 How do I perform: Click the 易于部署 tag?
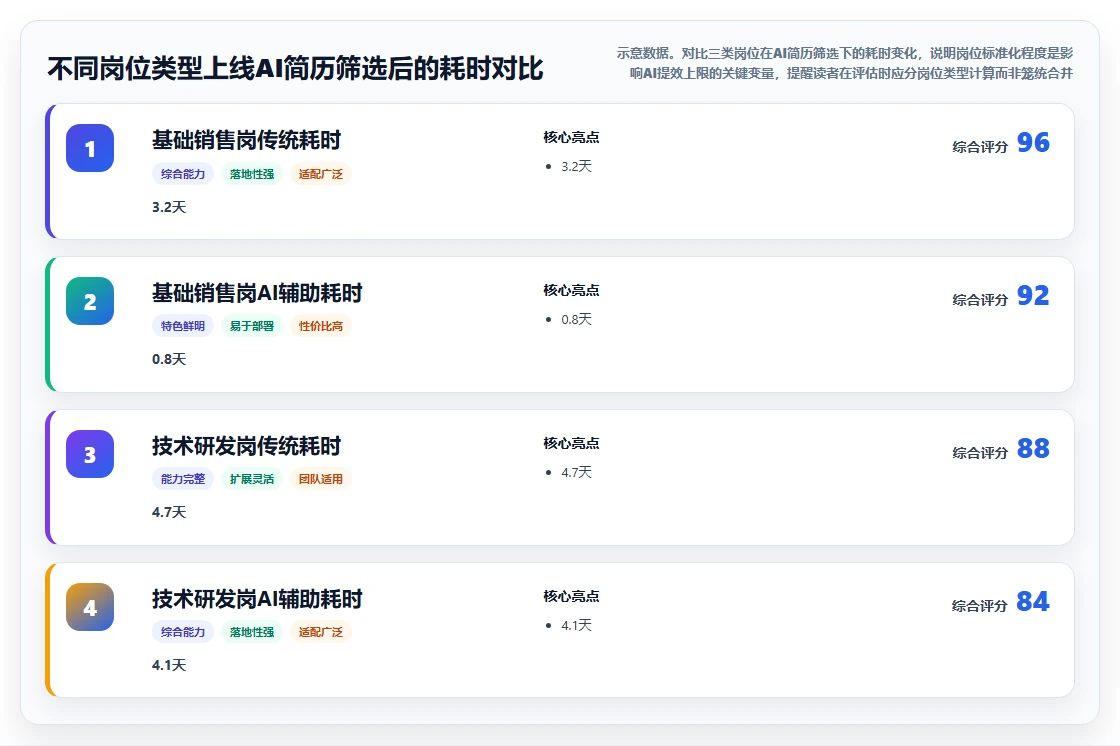252,326
